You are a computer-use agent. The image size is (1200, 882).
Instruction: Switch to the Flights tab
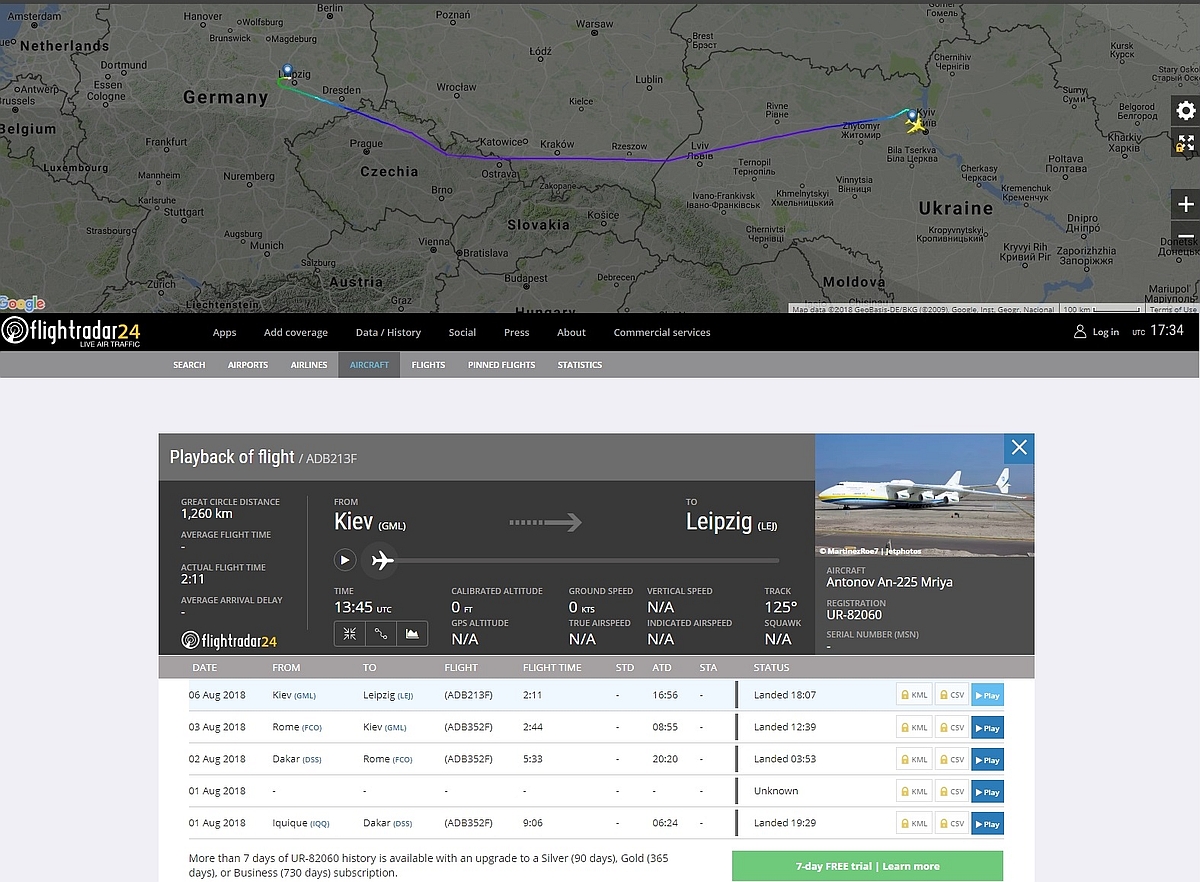[x=428, y=365]
